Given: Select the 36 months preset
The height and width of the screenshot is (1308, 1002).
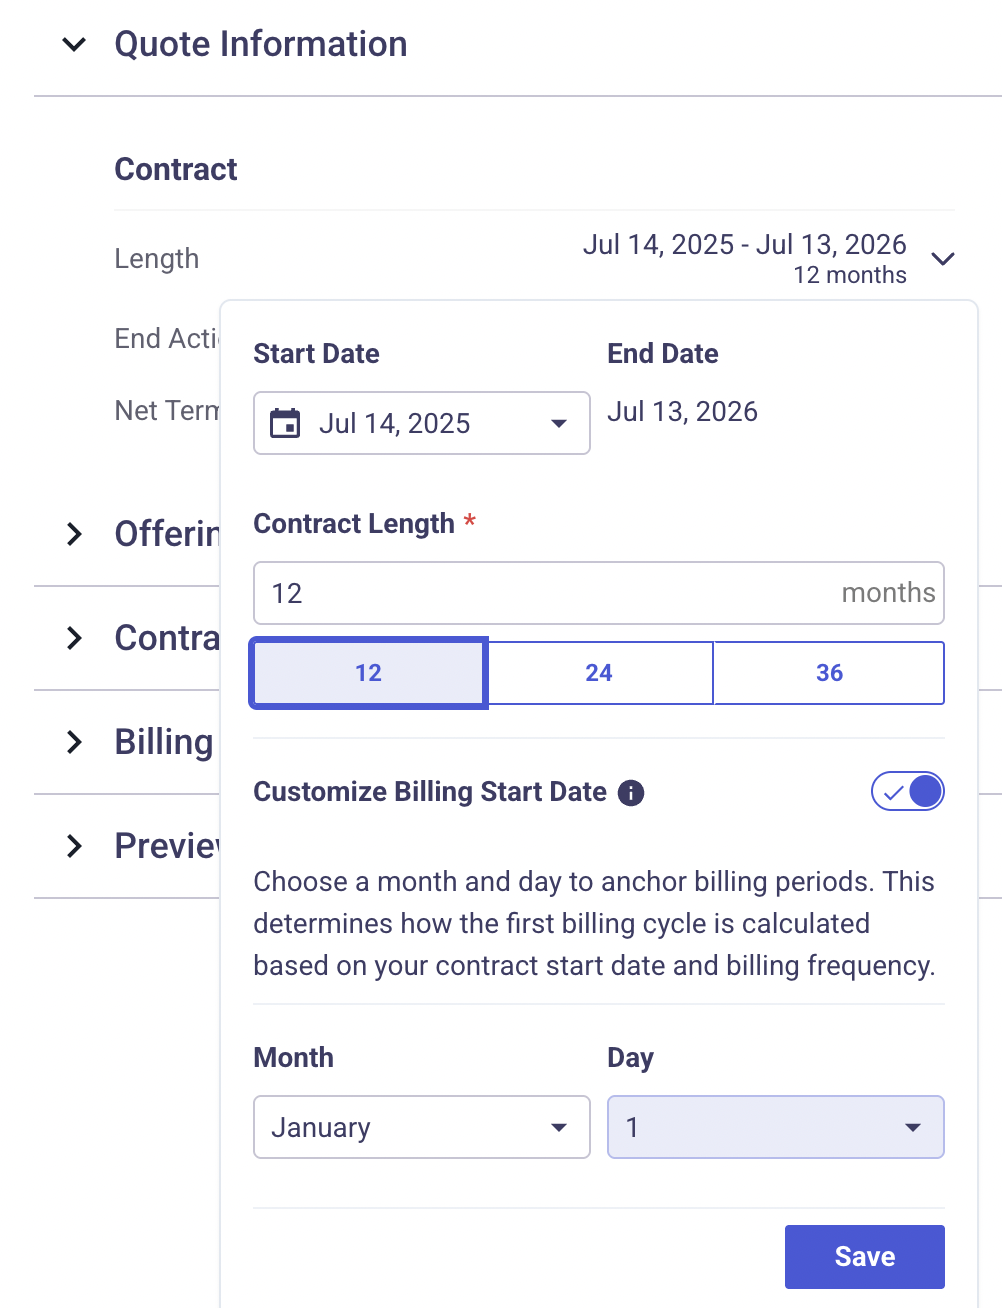Looking at the screenshot, I should (x=829, y=673).
